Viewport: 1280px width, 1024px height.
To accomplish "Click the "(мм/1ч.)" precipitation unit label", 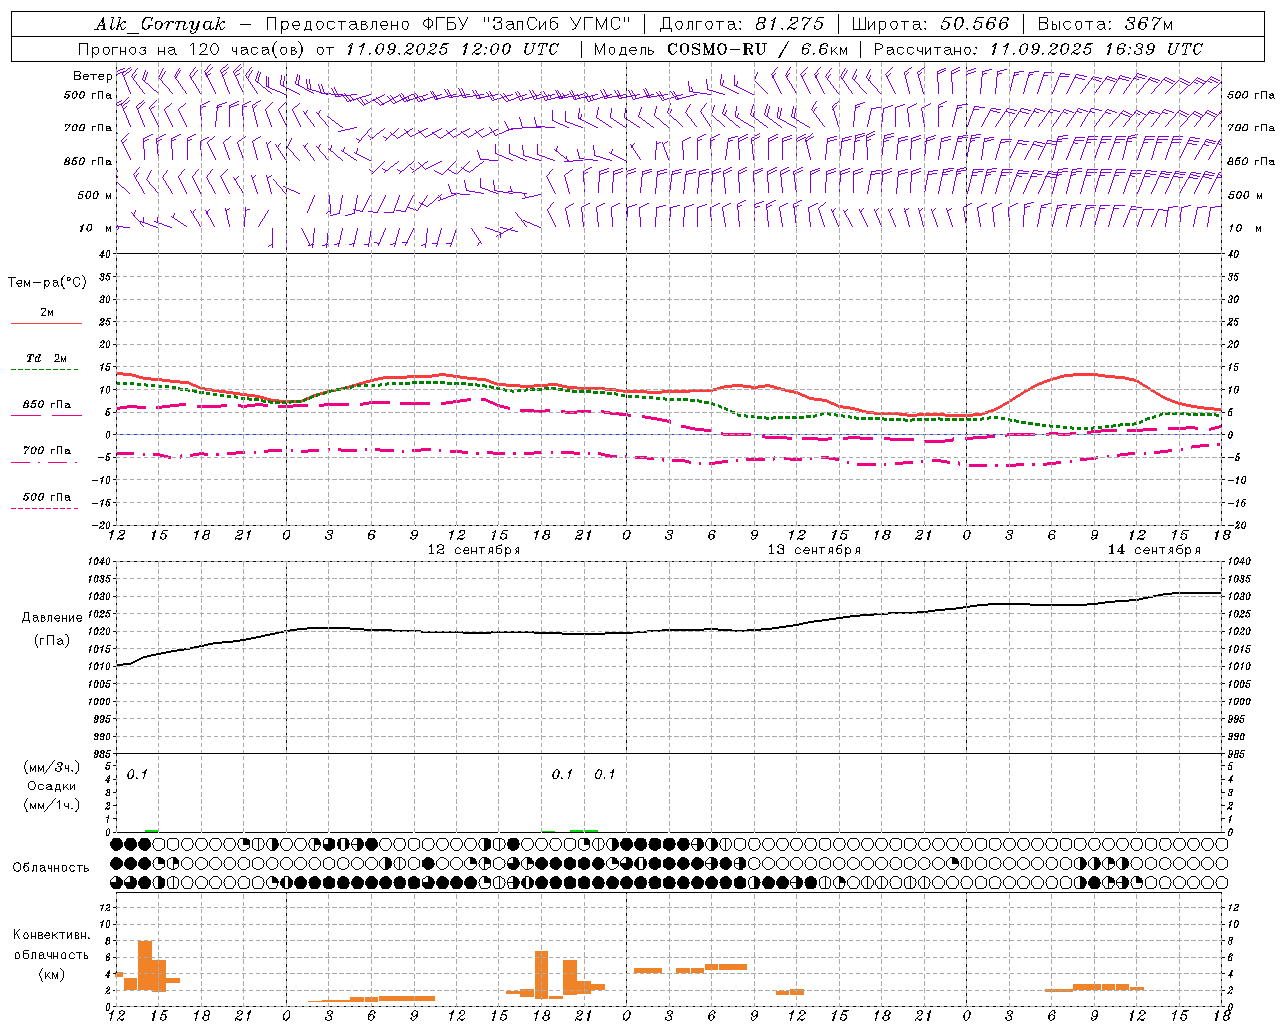I will [52, 805].
